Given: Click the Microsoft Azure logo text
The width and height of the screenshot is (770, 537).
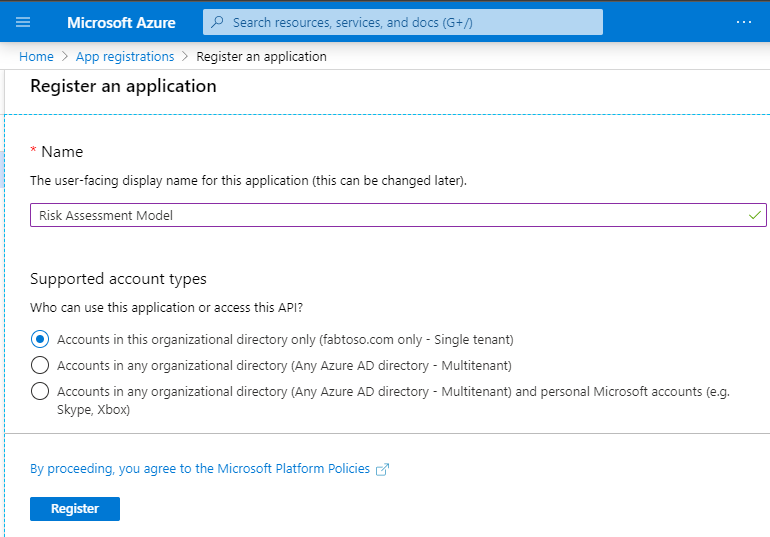Looking at the screenshot, I should click(x=121, y=23).
